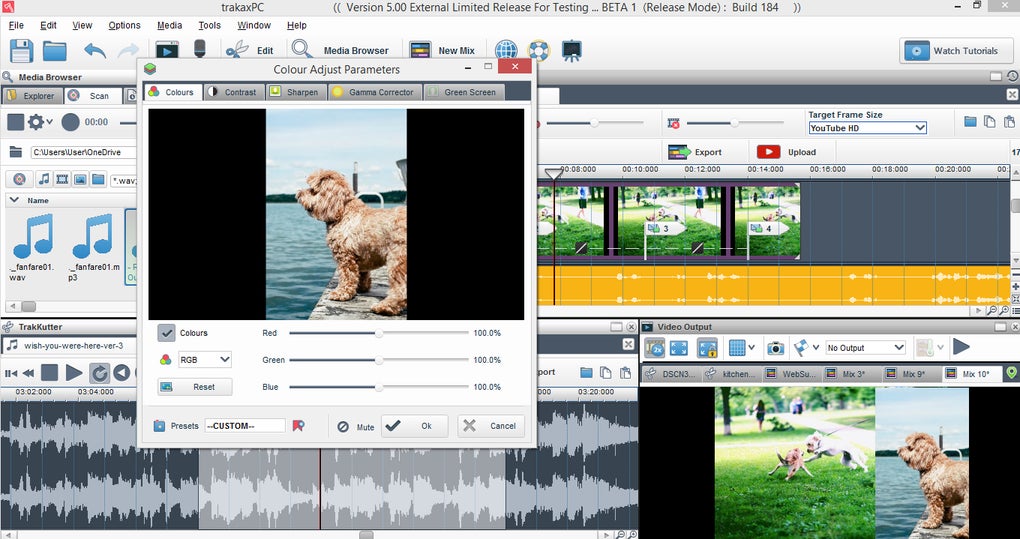Click the C:\Users\User\OneDrive path field
The width and height of the screenshot is (1020, 539).
click(83, 152)
